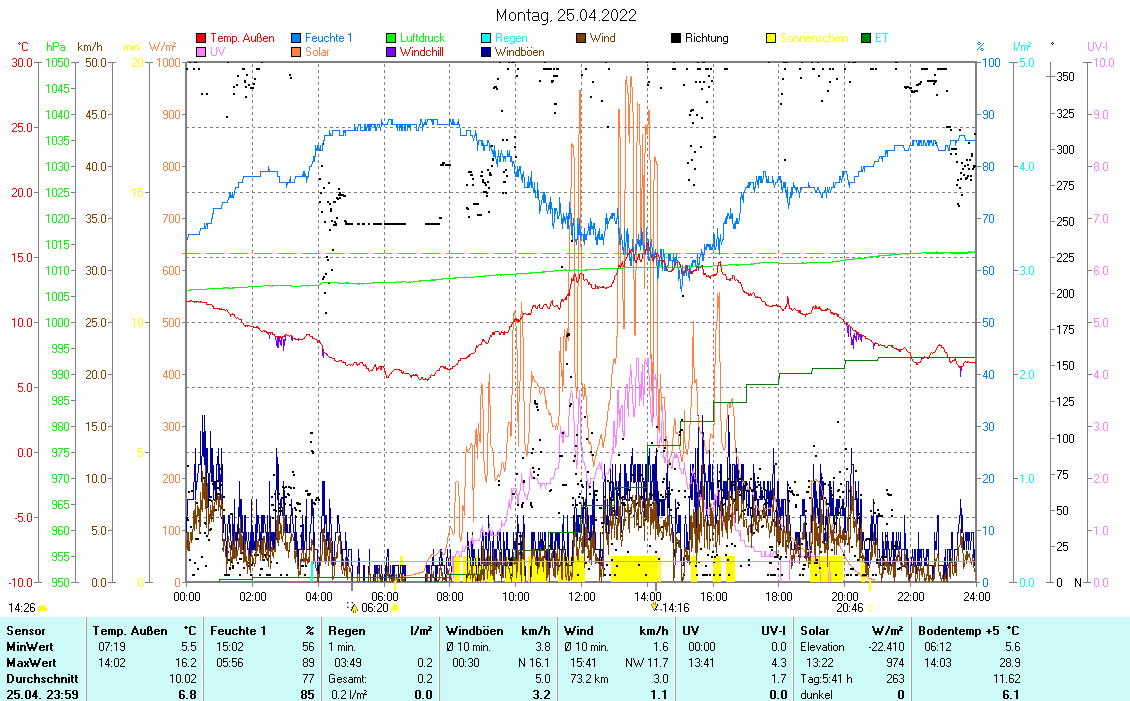This screenshot has width=1130, height=701.
Task: Click the MaxWert row label
Action: (x=30, y=663)
